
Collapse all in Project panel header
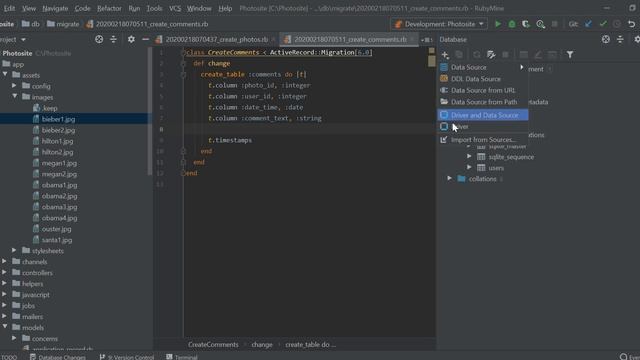point(113,39)
